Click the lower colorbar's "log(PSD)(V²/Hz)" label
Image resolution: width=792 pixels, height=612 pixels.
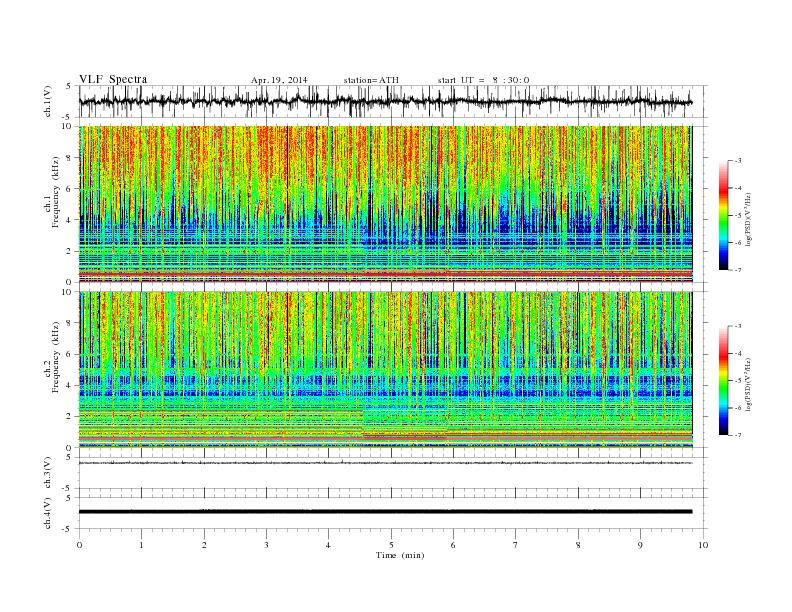tap(748, 383)
